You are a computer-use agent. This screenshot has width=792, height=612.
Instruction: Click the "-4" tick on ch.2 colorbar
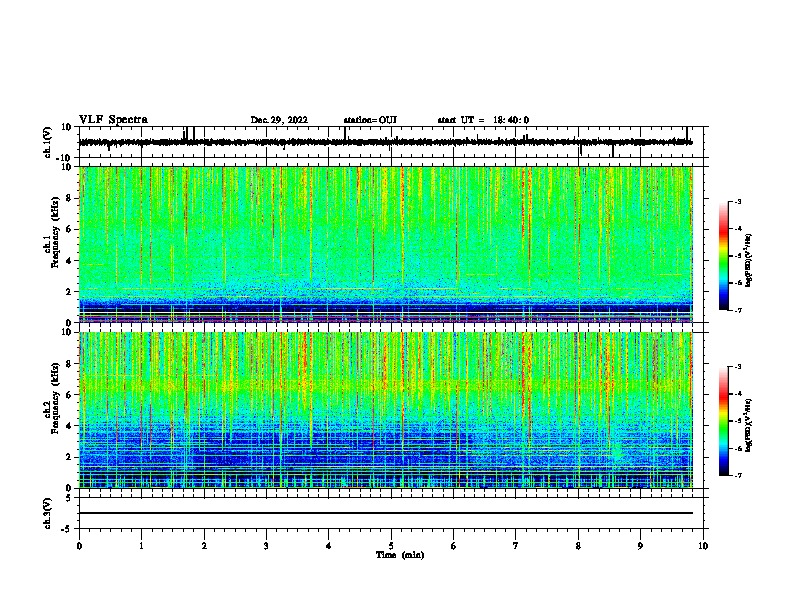pyautogui.click(x=737, y=394)
